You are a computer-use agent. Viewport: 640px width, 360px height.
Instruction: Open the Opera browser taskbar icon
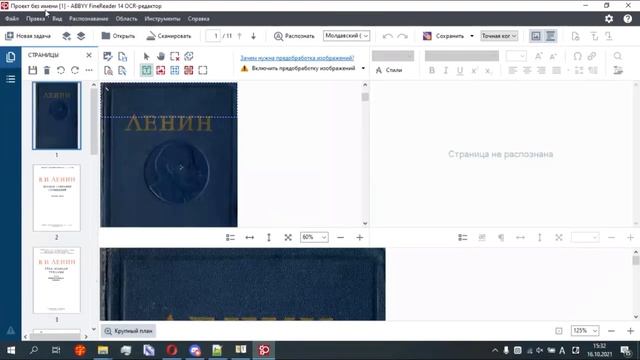click(x=172, y=350)
